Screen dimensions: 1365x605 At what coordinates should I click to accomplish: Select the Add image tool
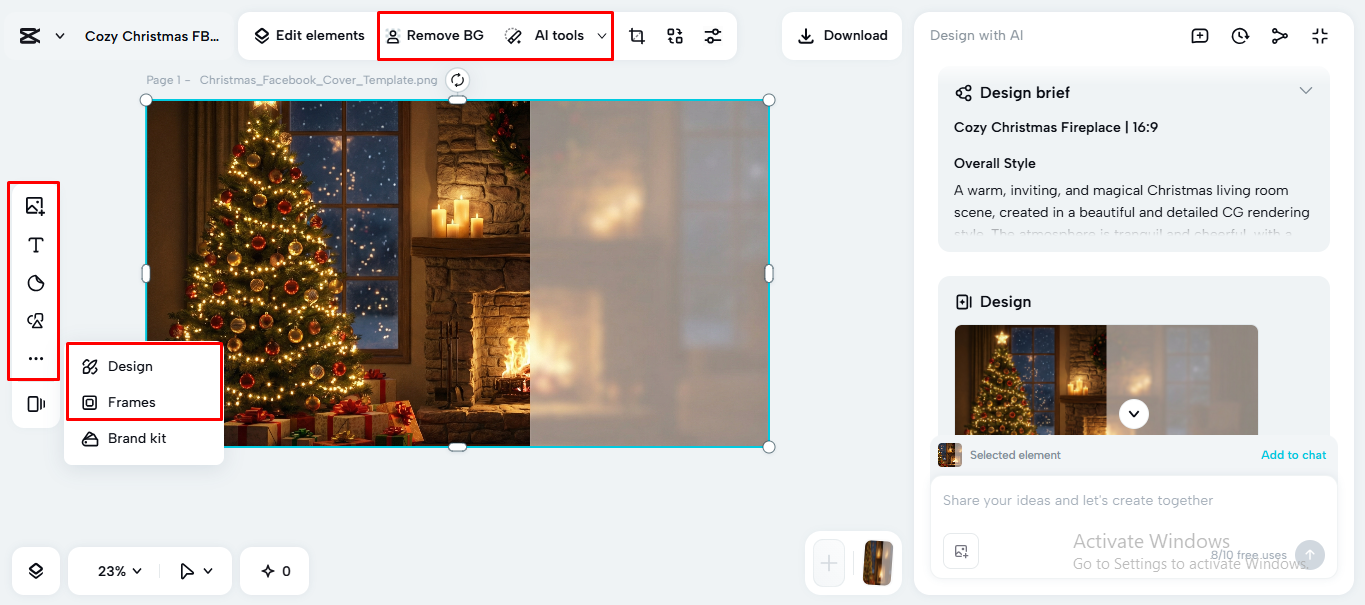(34, 205)
